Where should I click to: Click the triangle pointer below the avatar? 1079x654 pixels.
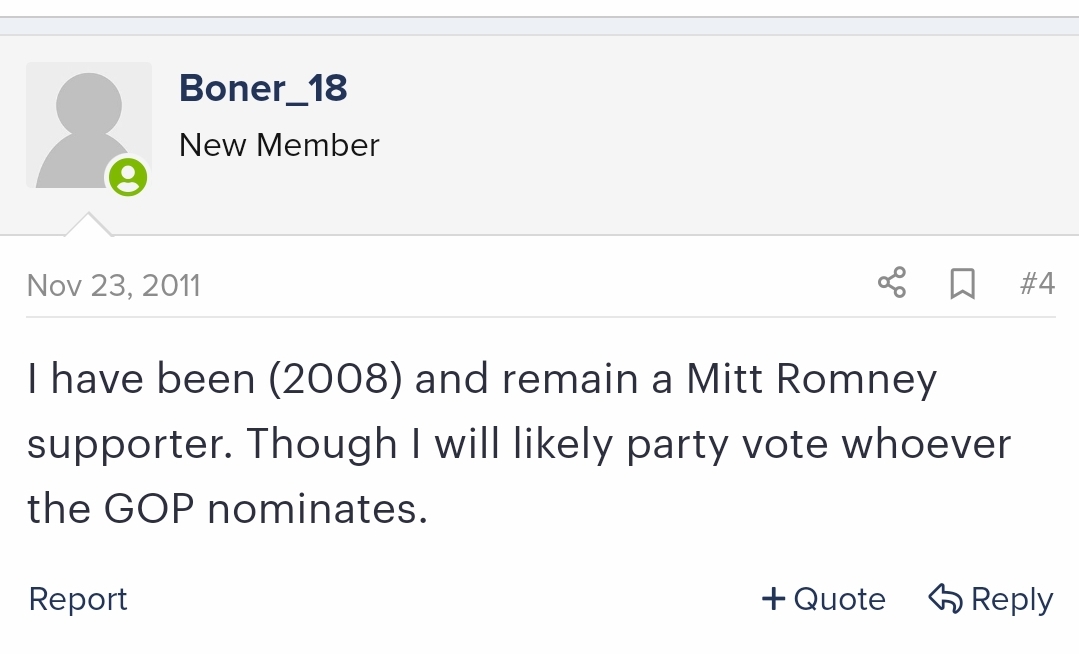88,225
